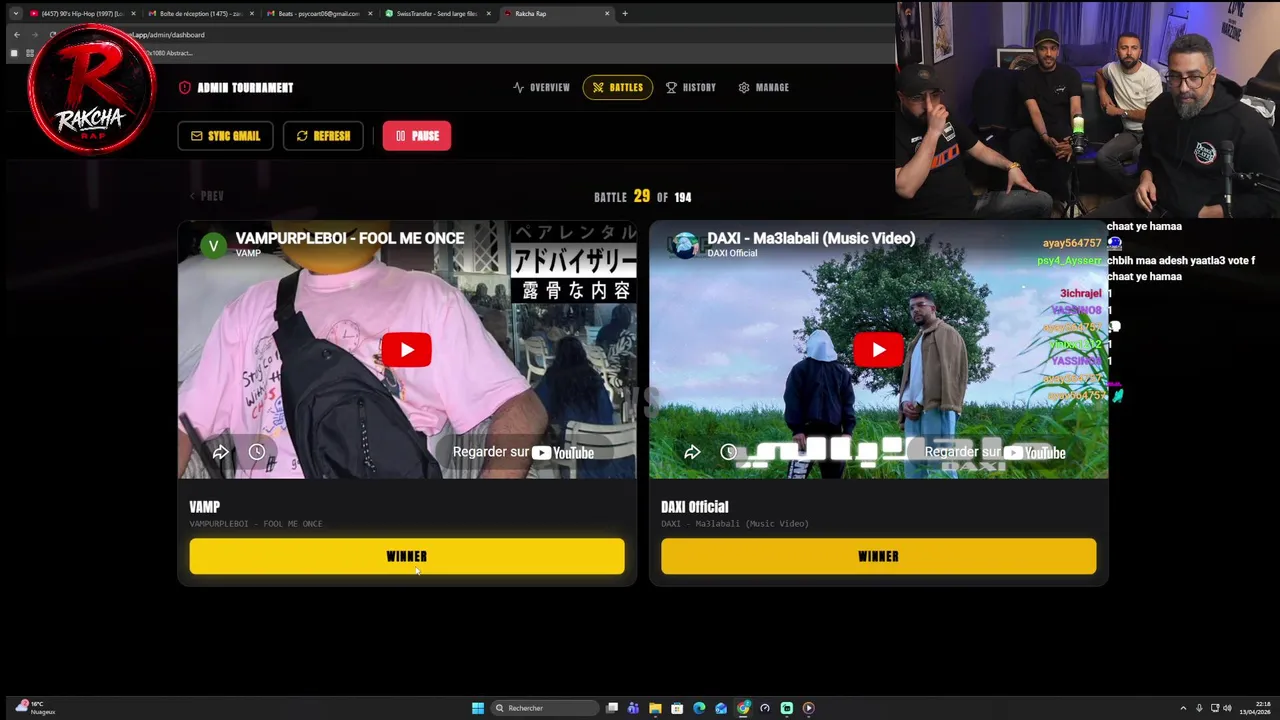The image size is (1280, 720).
Task: Open a new browser tab
Action: (625, 14)
